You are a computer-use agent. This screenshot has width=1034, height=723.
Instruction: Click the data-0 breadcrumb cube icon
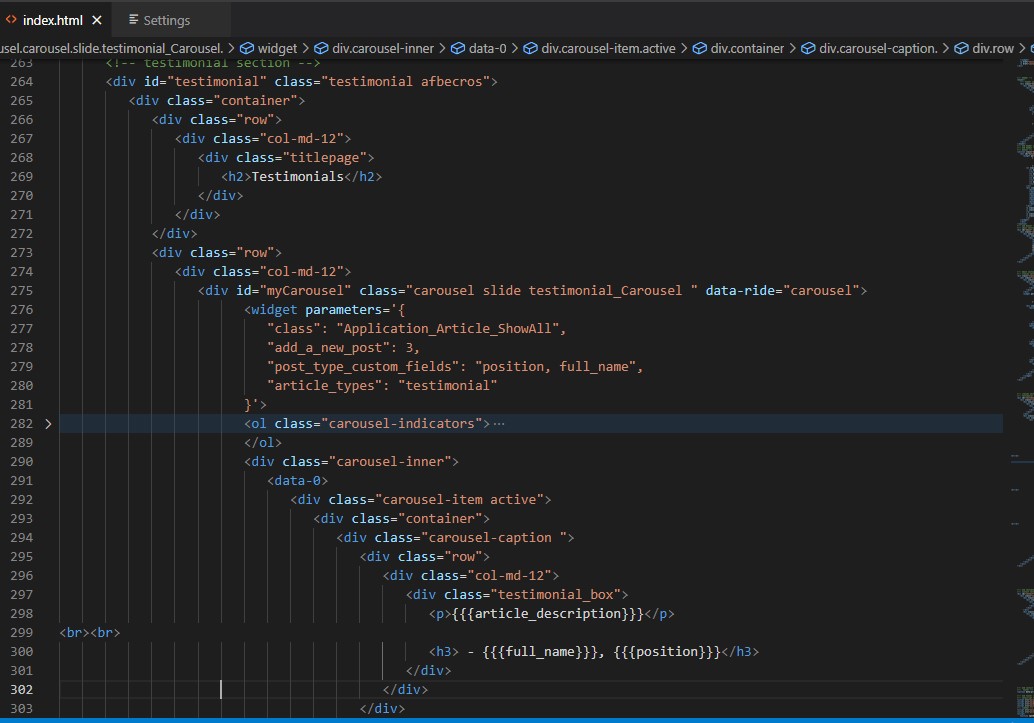tap(458, 48)
